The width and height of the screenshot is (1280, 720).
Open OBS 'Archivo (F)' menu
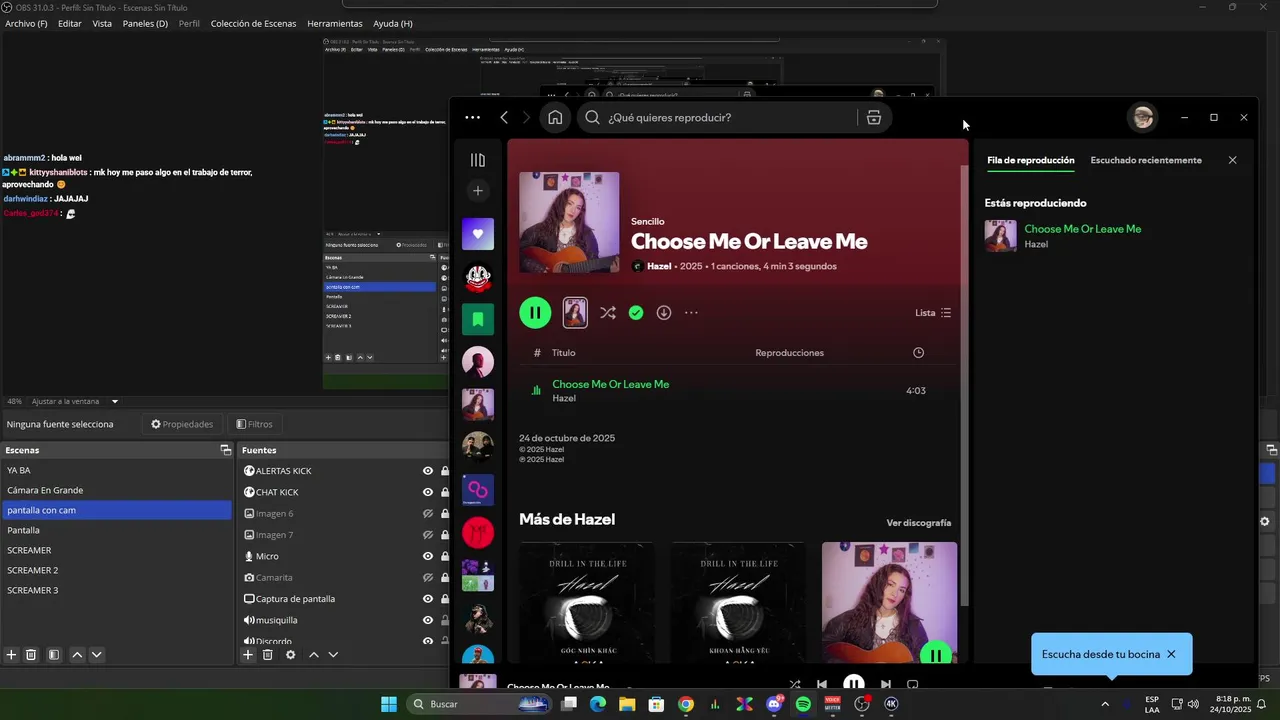pyautogui.click(x=26, y=23)
